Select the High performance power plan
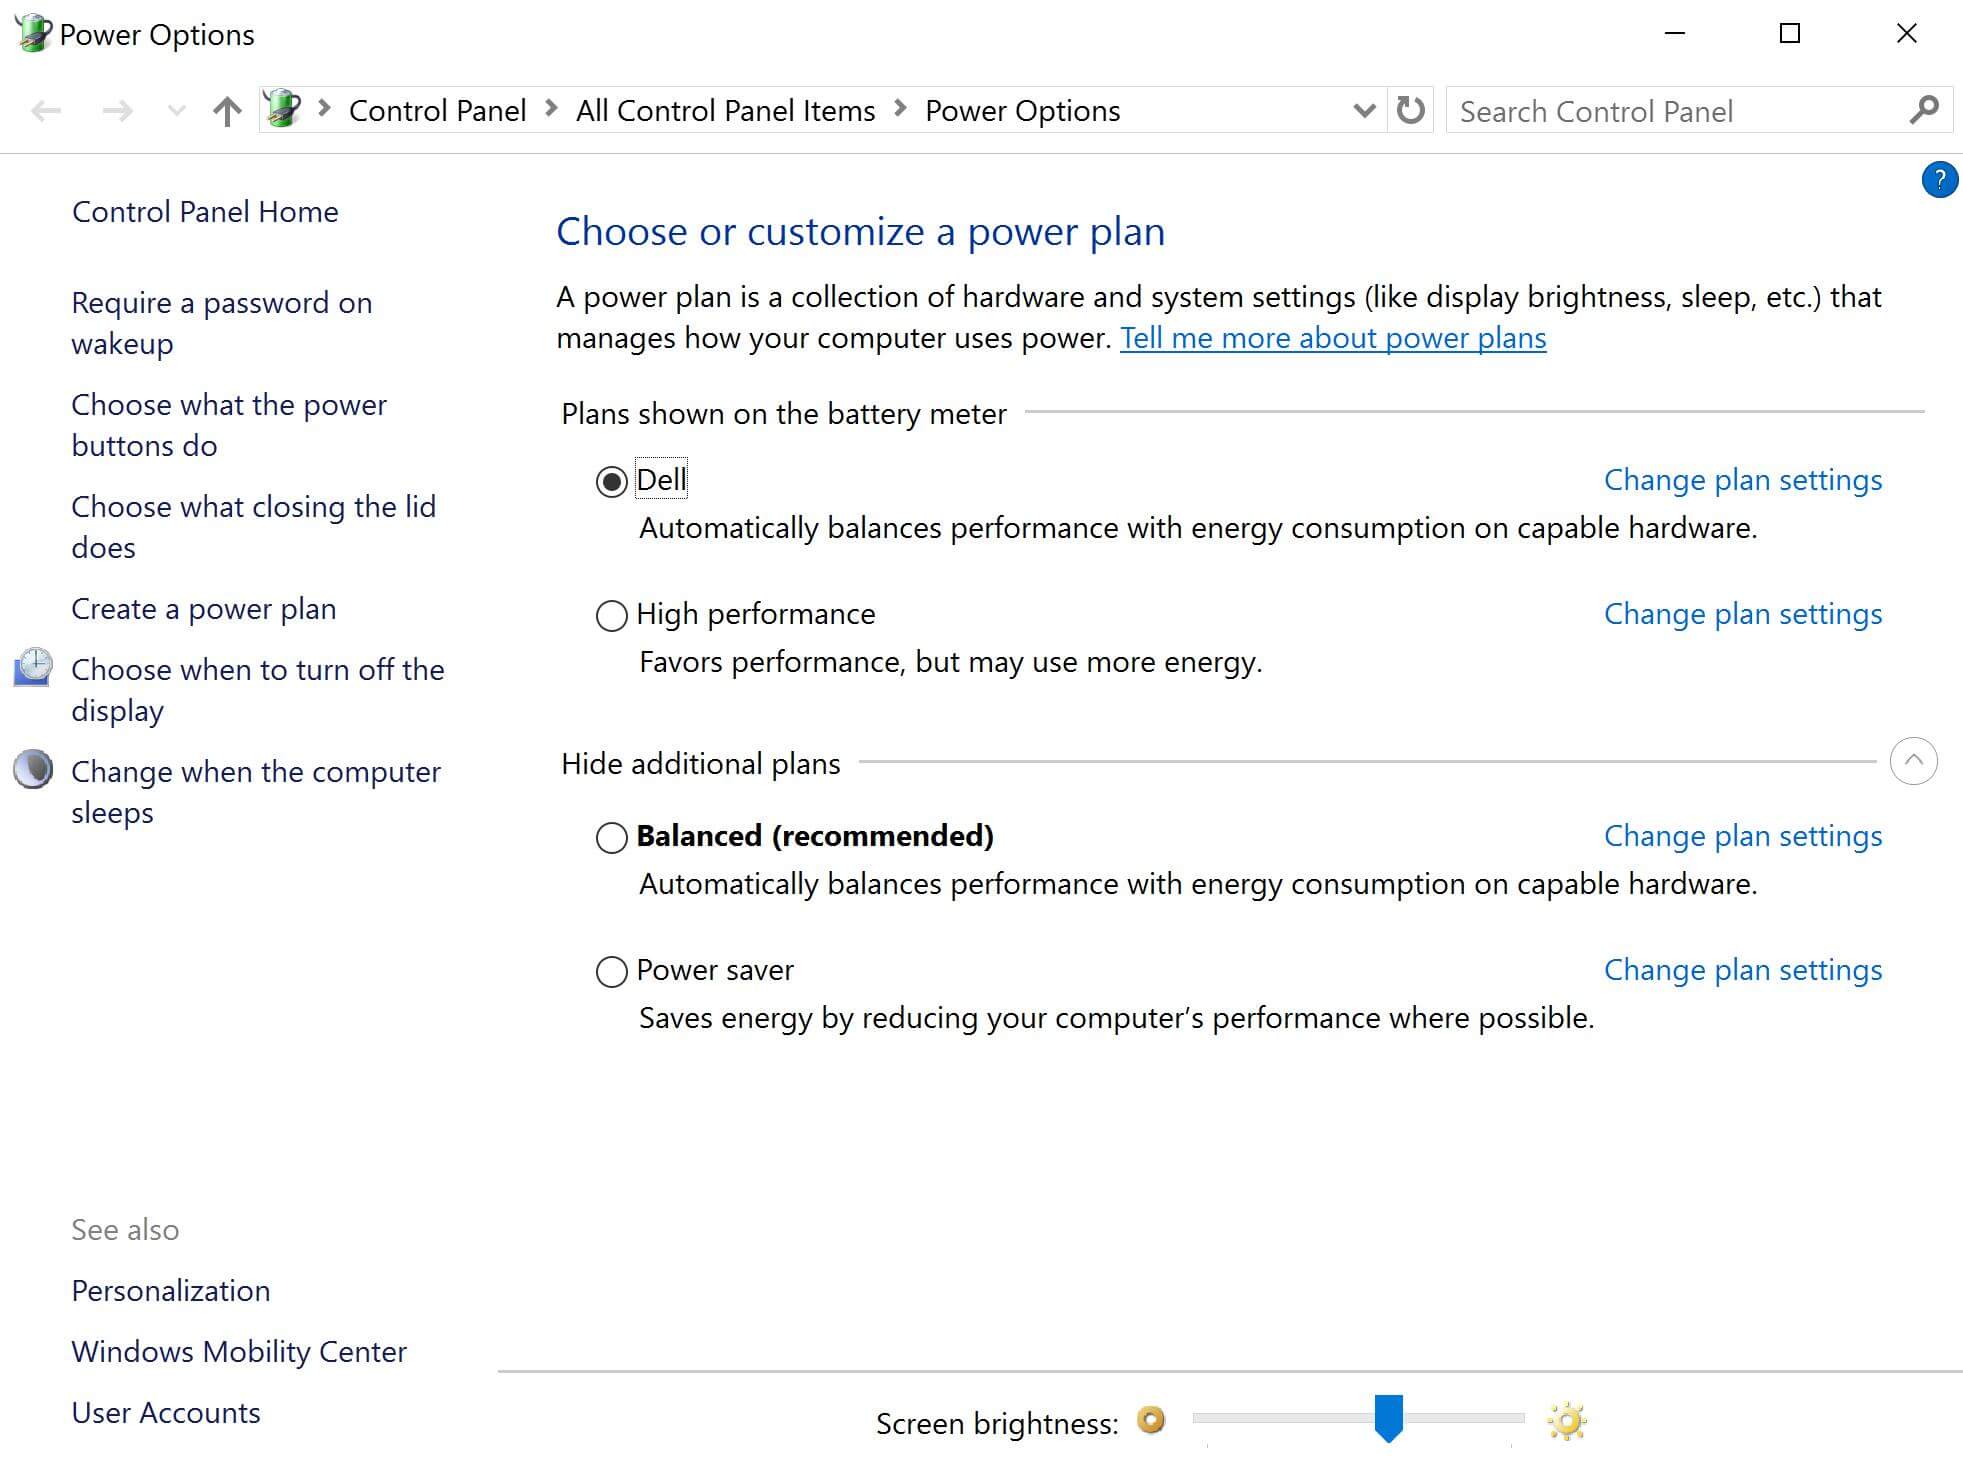1963x1479 pixels. (x=611, y=615)
